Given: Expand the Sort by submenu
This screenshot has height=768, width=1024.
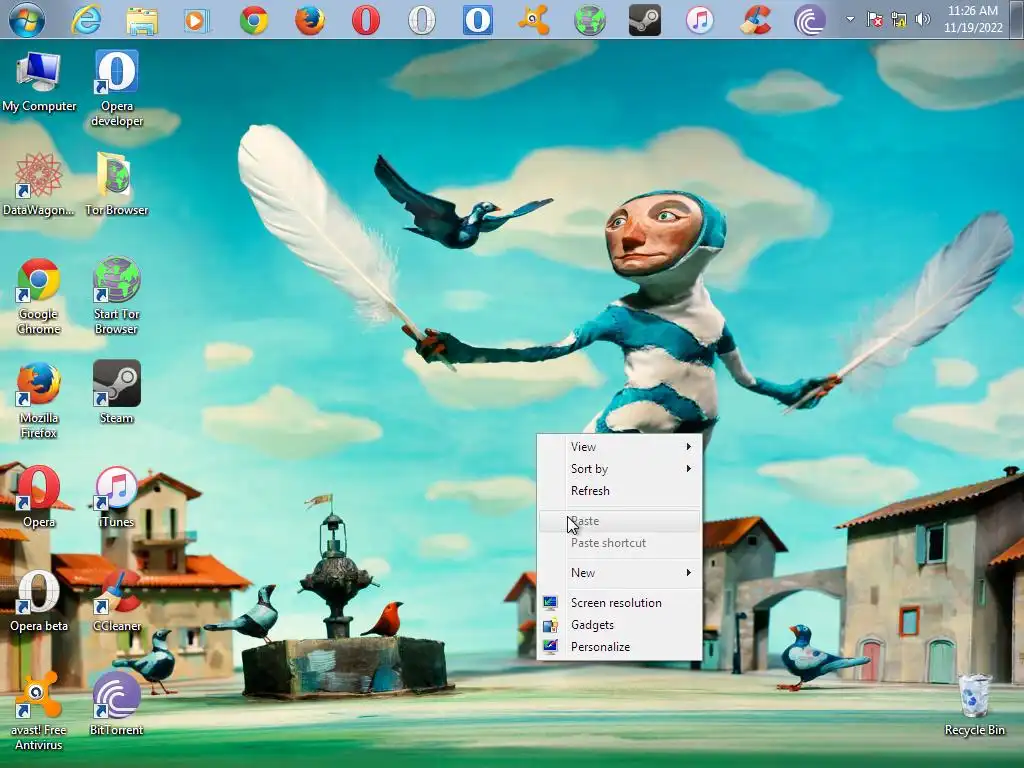Looking at the screenshot, I should coord(618,469).
